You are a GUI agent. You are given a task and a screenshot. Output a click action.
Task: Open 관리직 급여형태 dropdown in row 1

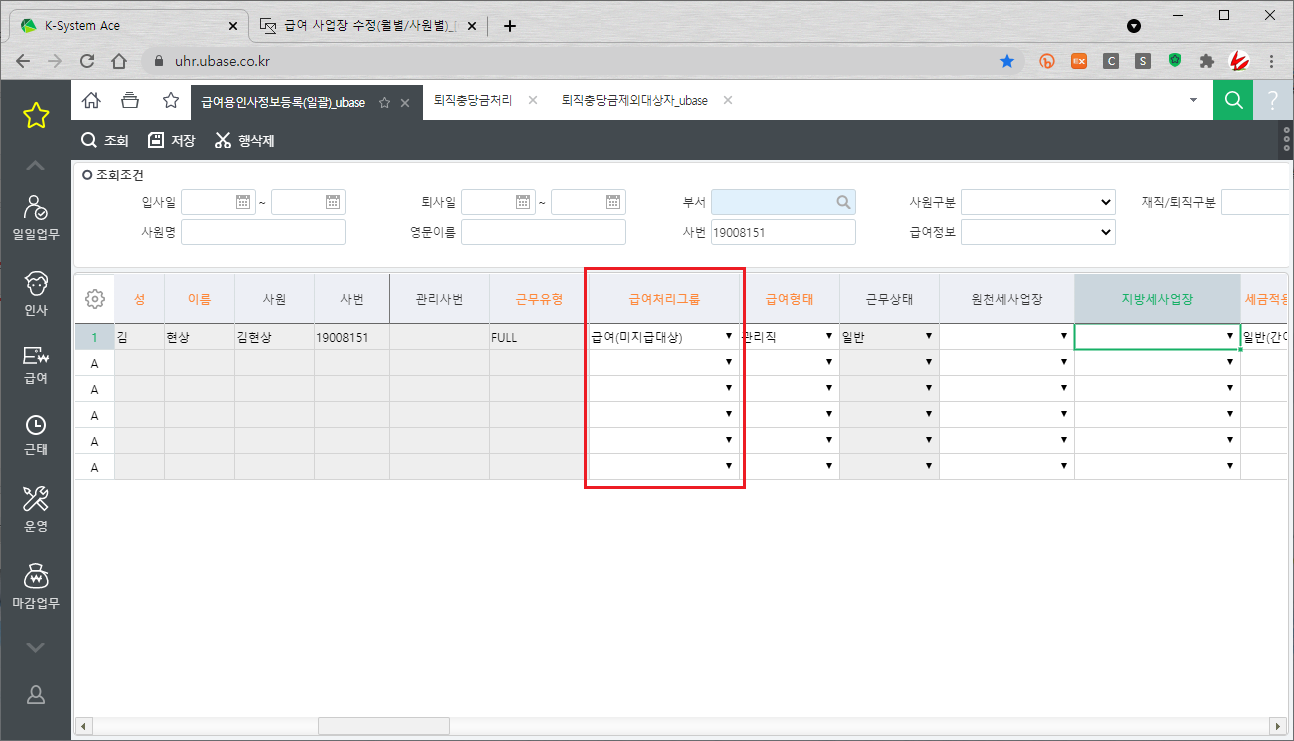pos(828,337)
